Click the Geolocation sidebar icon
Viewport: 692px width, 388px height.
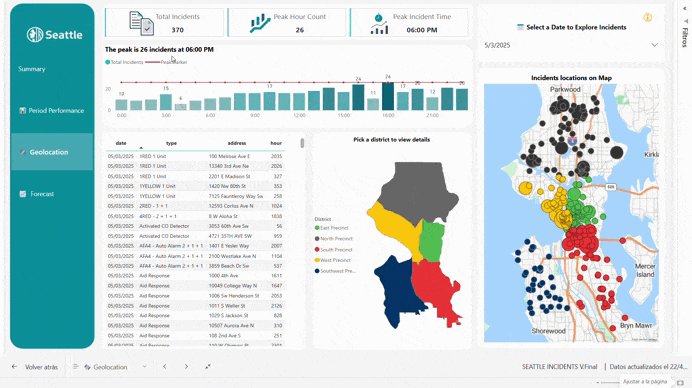pyautogui.click(x=23, y=152)
